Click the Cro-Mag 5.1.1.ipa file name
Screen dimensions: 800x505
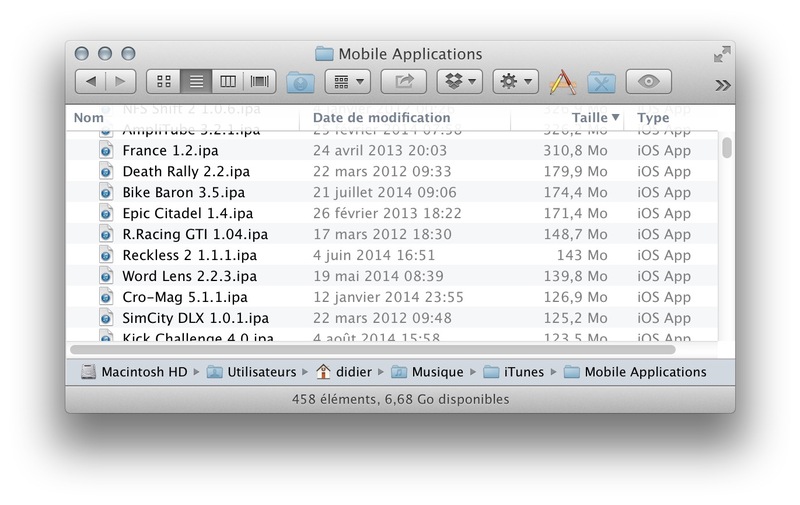pyautogui.click(x=185, y=297)
